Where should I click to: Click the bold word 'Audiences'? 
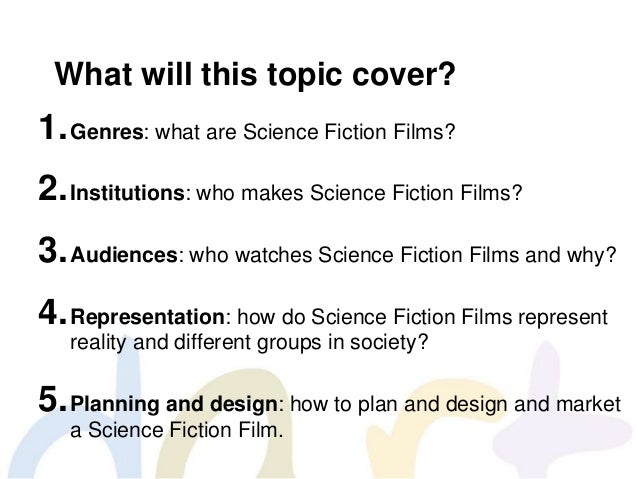click(124, 255)
